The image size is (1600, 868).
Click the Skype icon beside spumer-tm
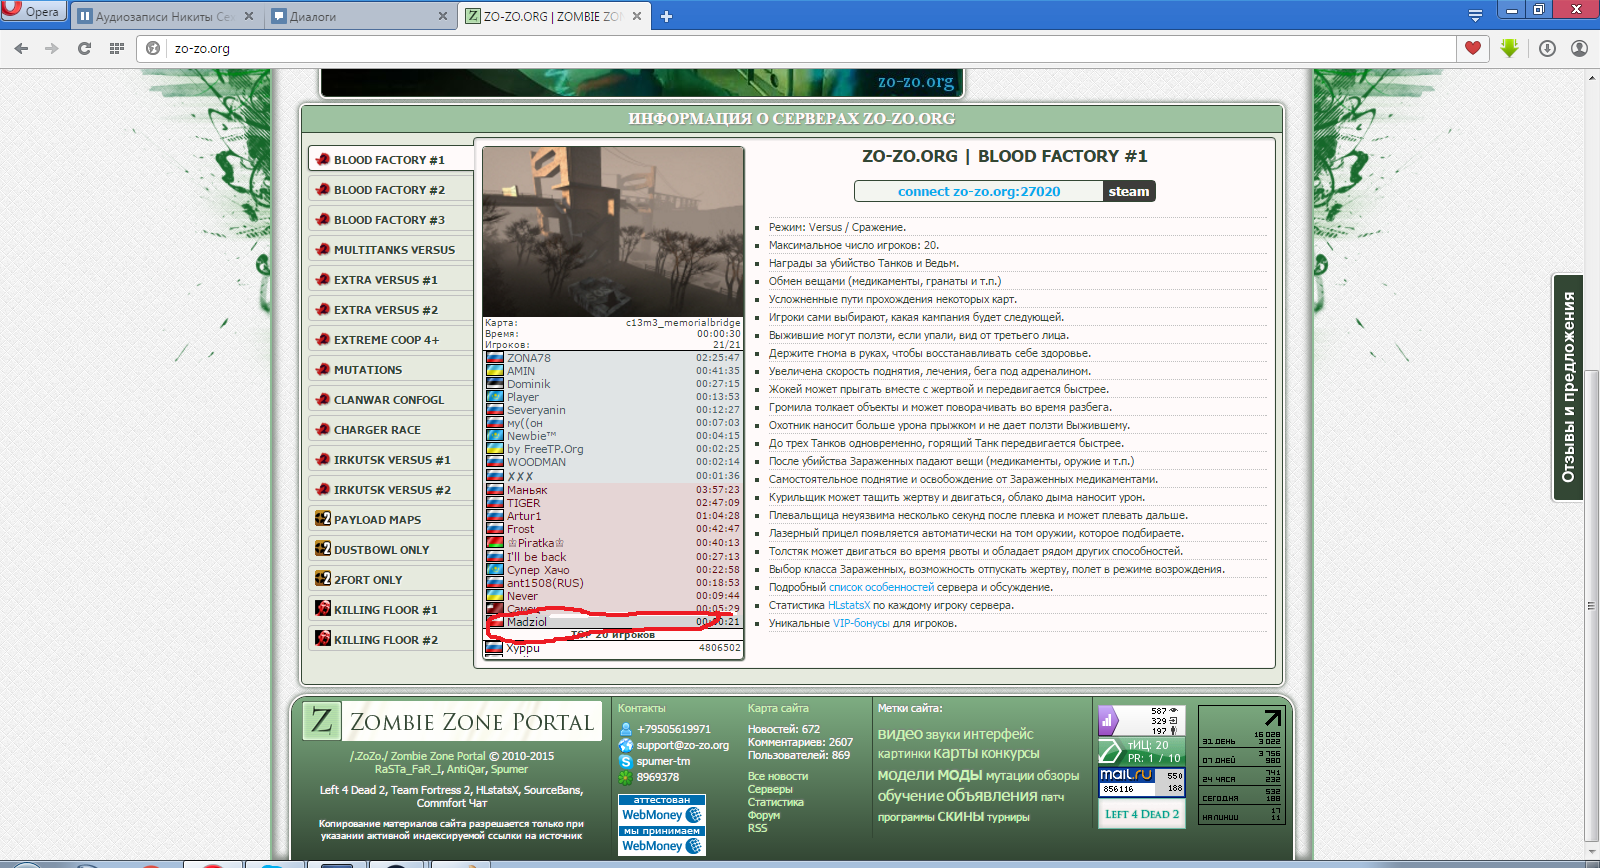626,761
